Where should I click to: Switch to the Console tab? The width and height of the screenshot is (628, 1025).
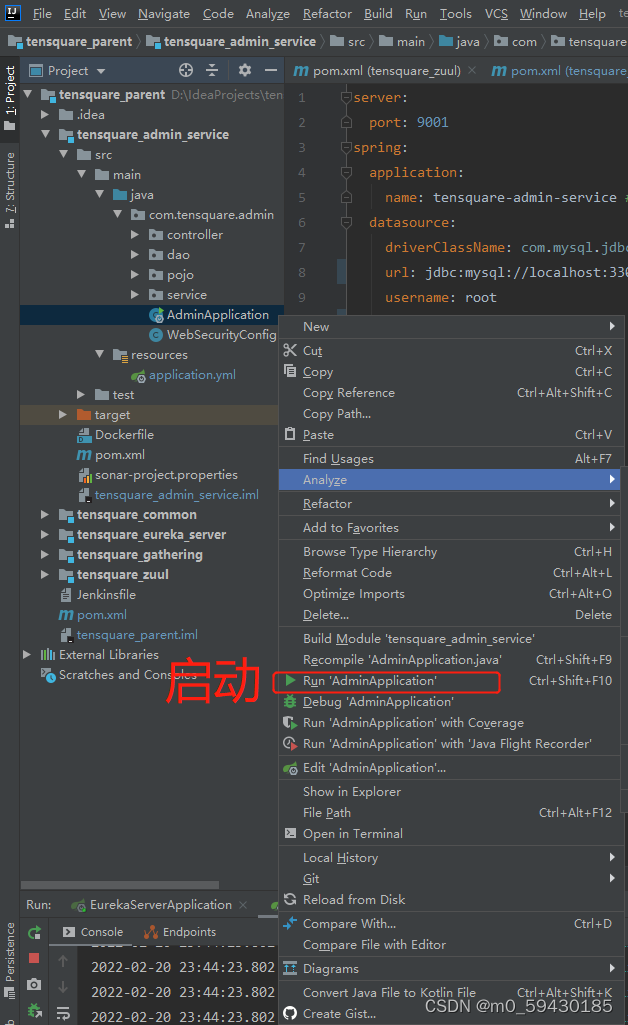point(93,932)
